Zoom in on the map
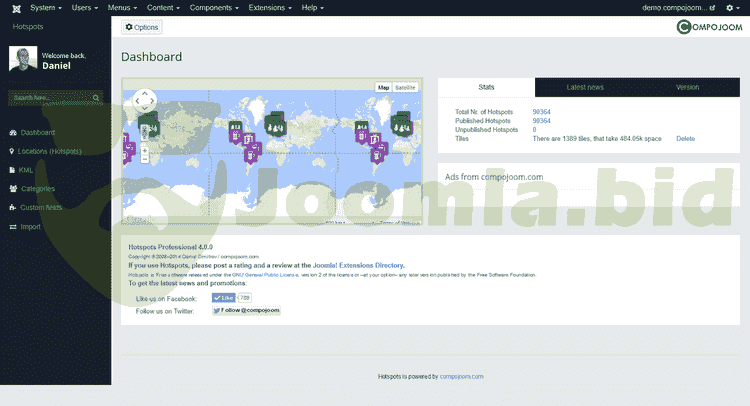 [x=144, y=150]
